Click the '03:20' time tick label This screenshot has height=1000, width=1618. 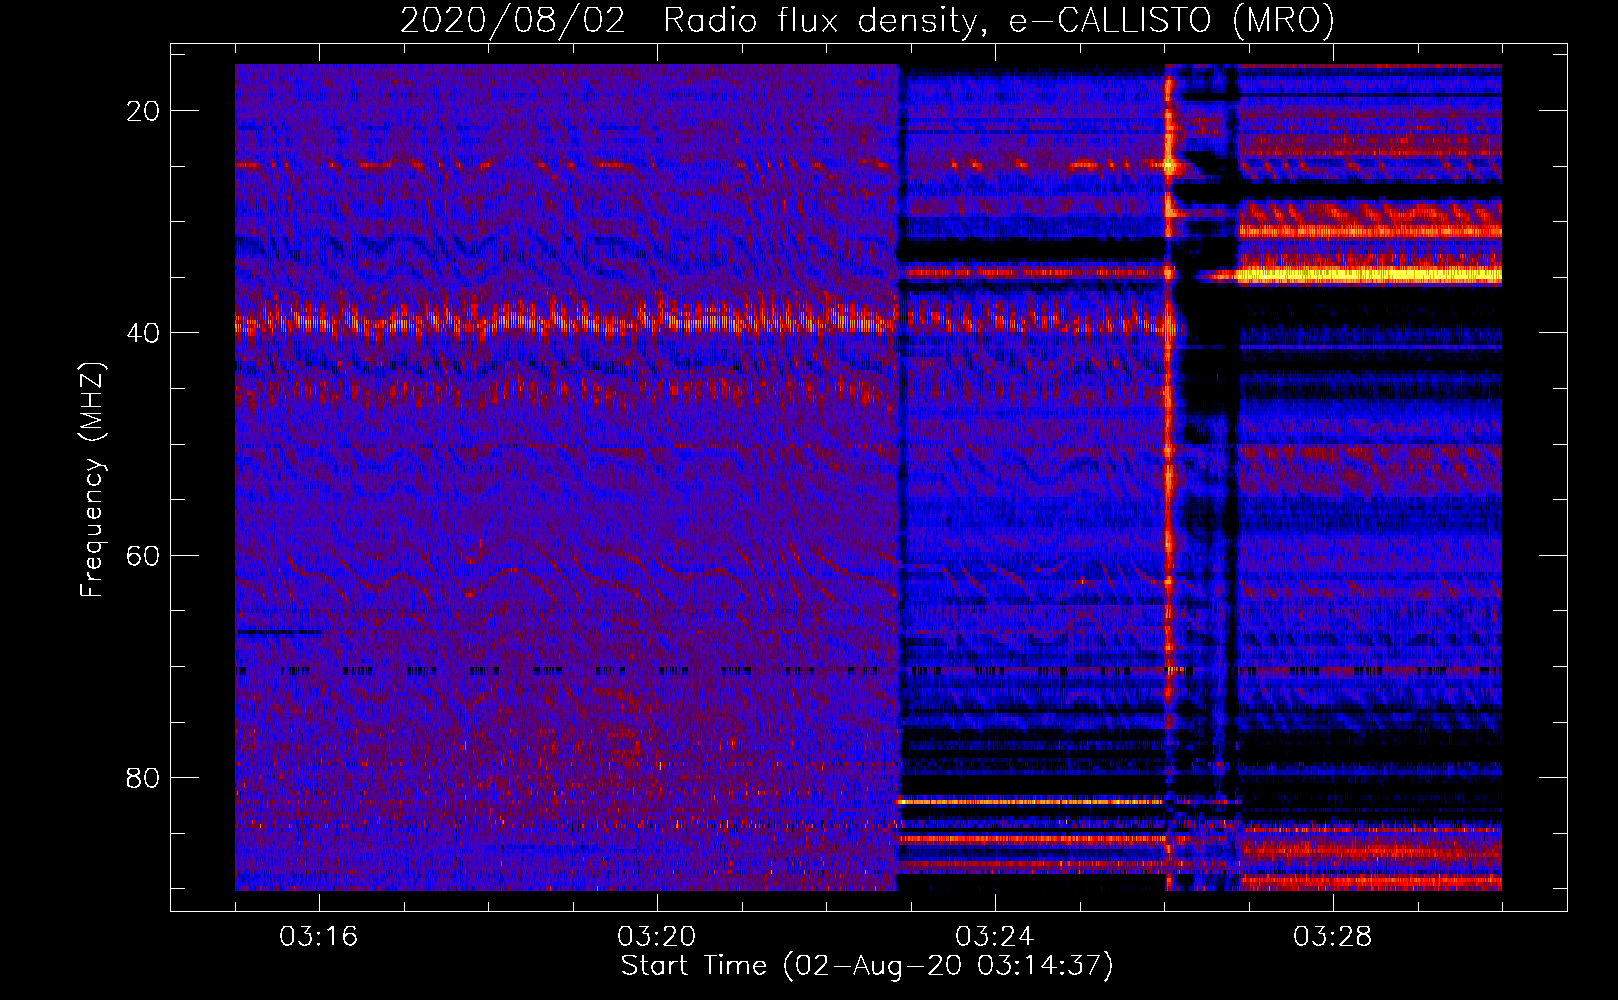pyautogui.click(x=656, y=936)
